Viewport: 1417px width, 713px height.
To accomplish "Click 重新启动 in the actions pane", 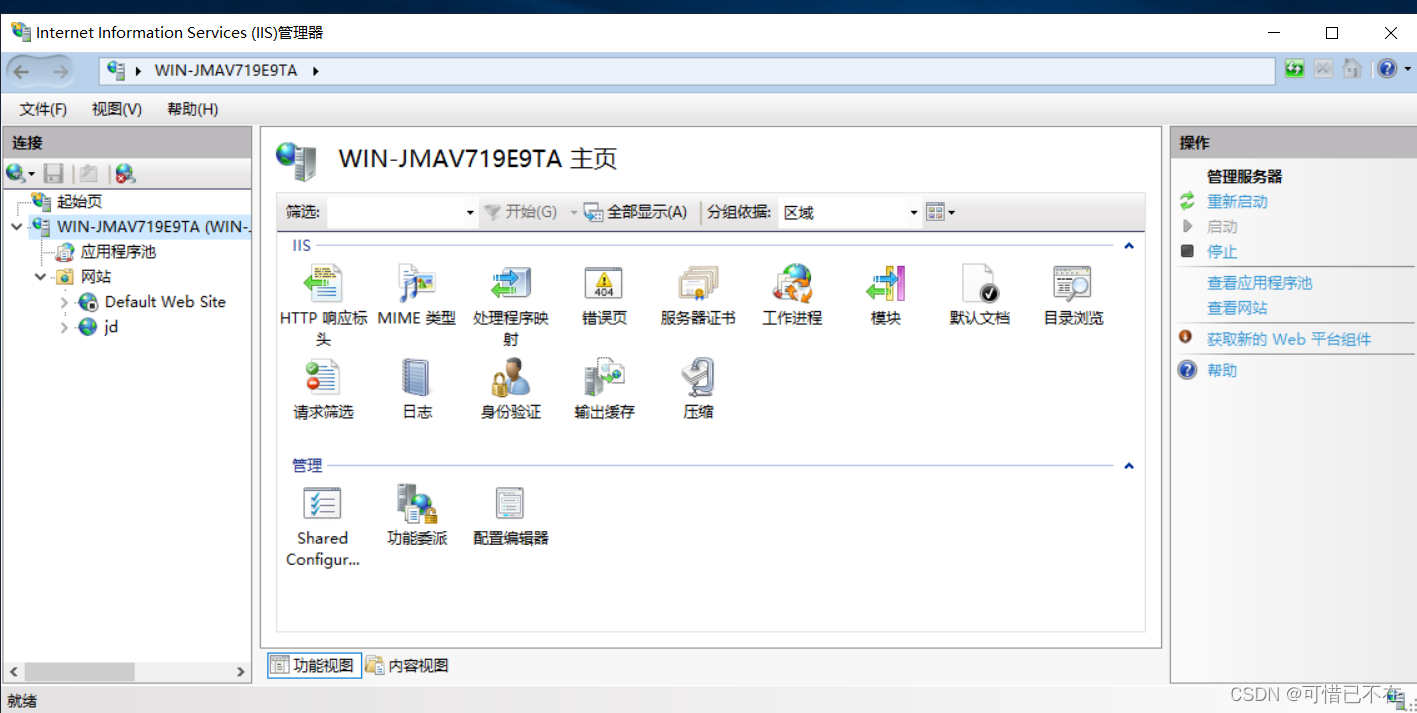I will pos(1237,201).
